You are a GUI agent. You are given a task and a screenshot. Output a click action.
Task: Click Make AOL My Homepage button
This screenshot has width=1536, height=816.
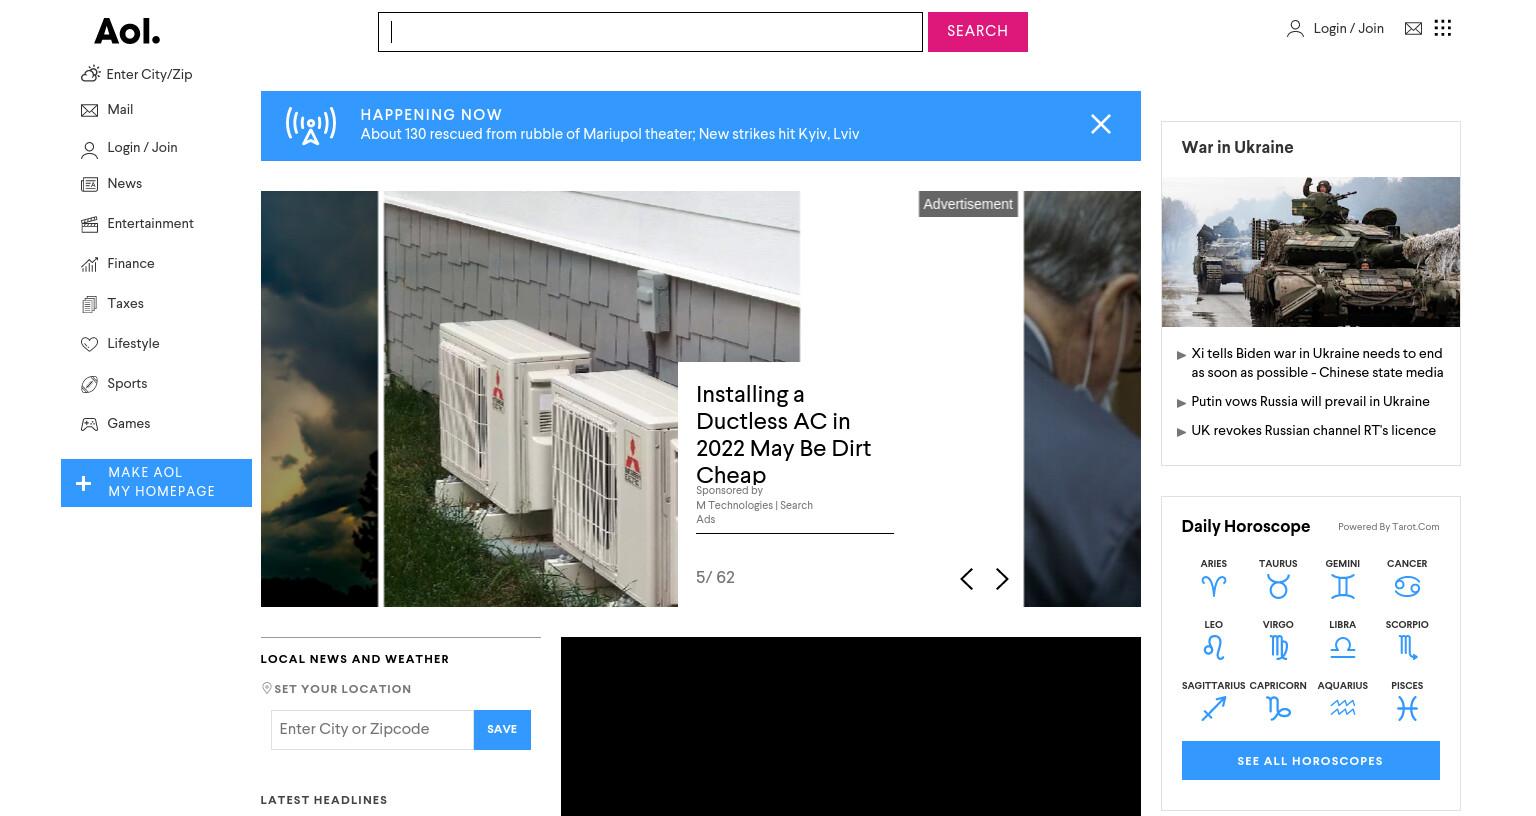[156, 483]
